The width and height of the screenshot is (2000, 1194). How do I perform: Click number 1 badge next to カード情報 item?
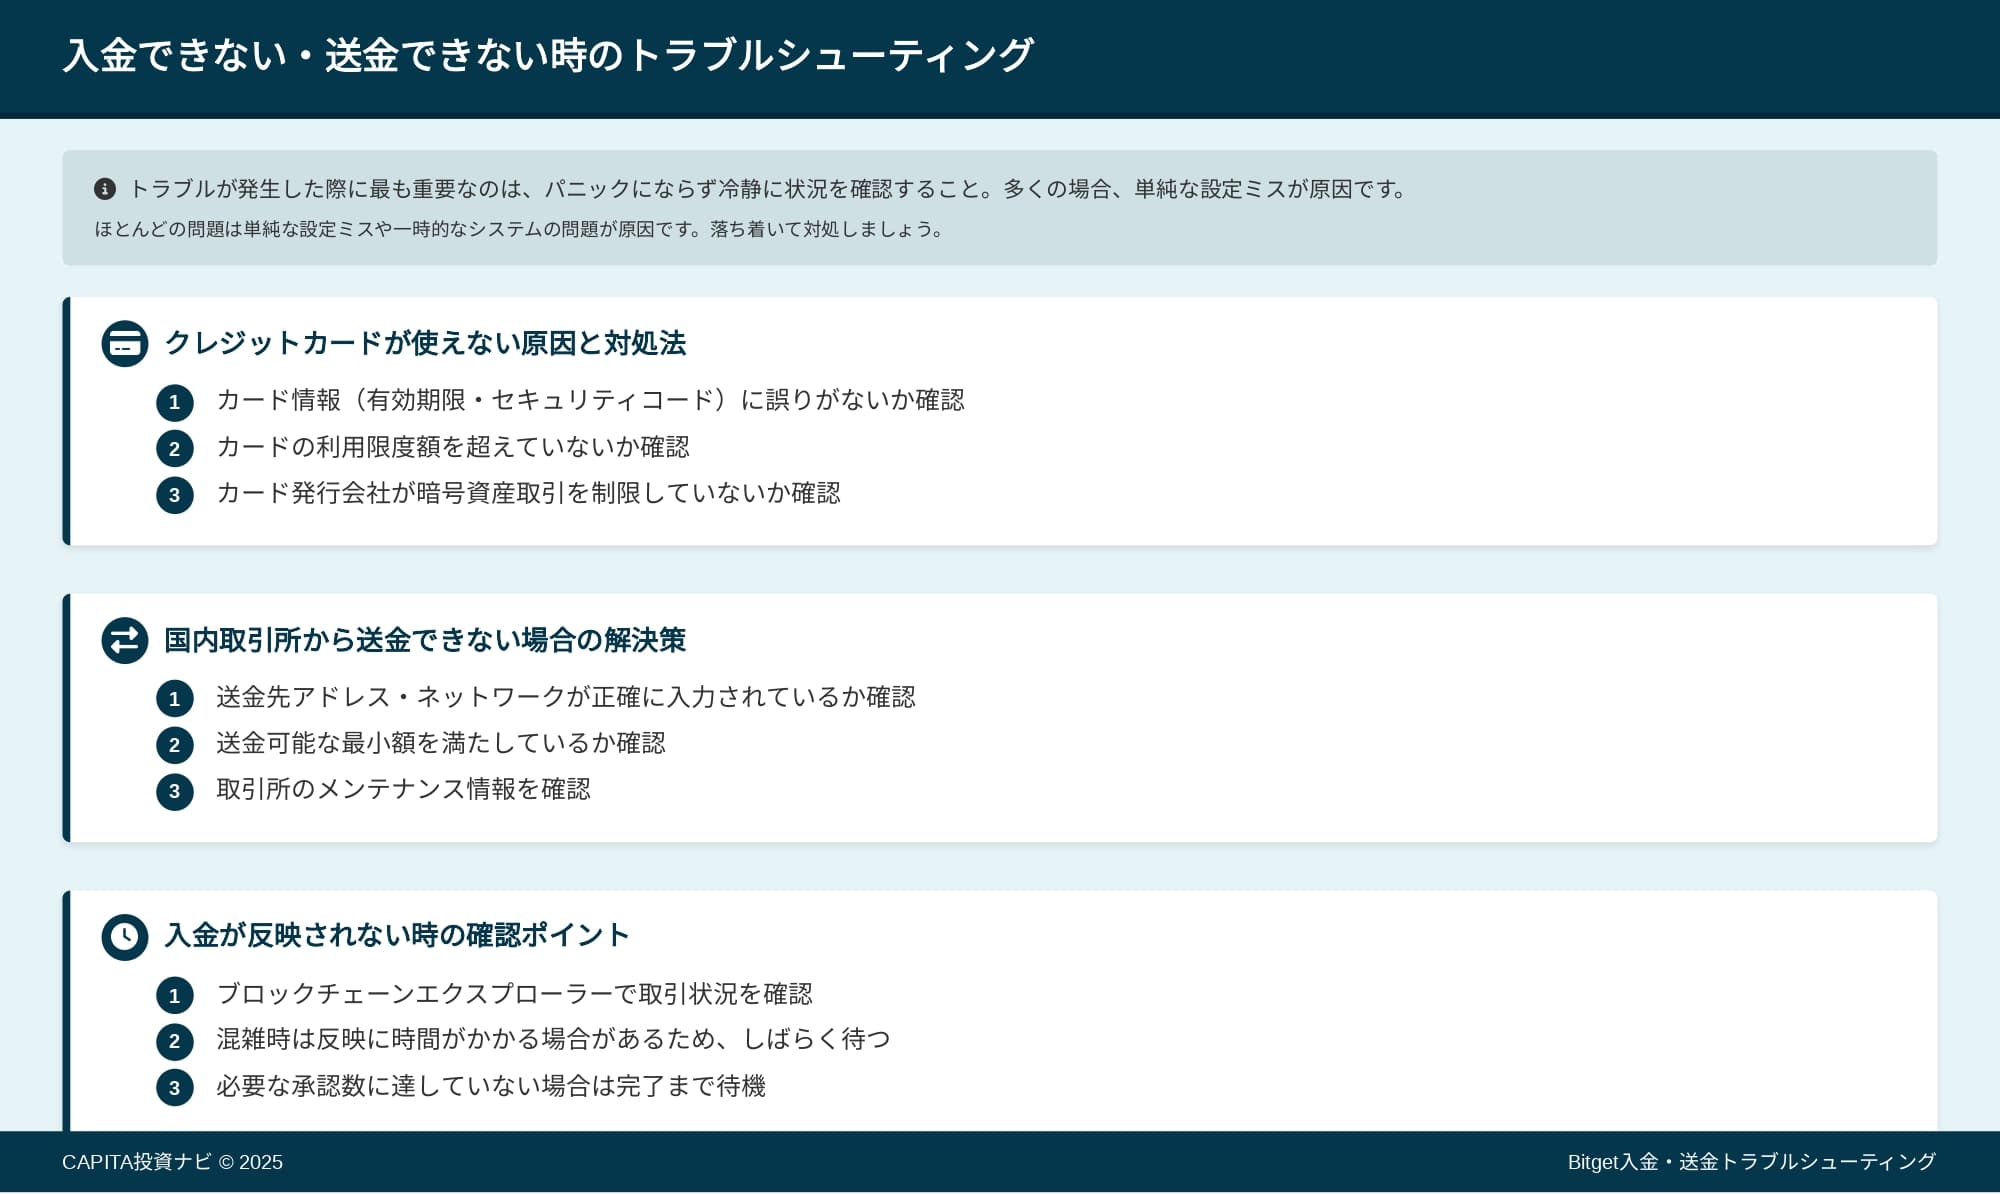click(x=175, y=403)
